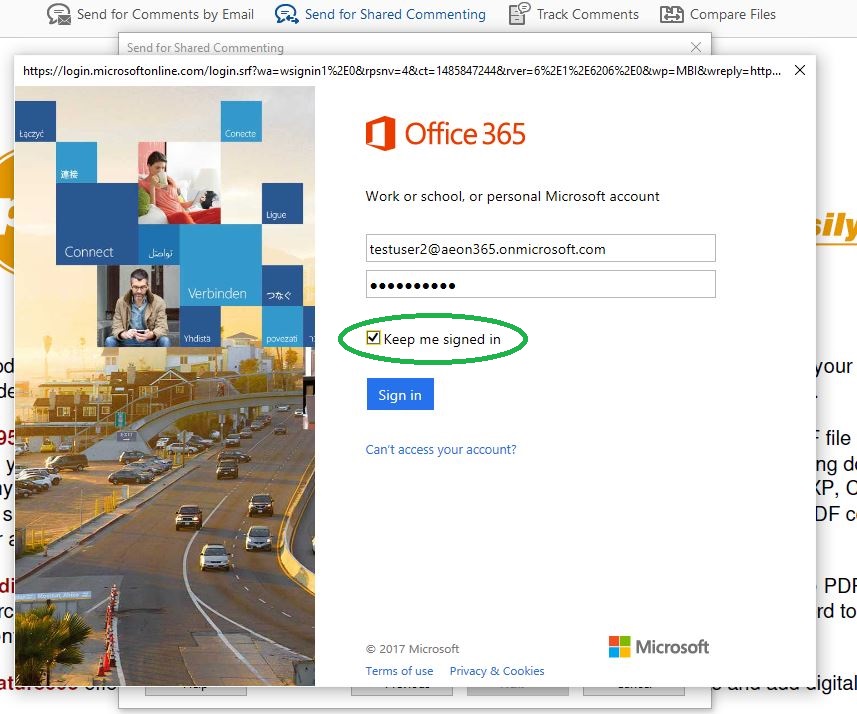This screenshot has width=857, height=714.
Task: Click the Keep me signed in label
Action: click(x=442, y=339)
